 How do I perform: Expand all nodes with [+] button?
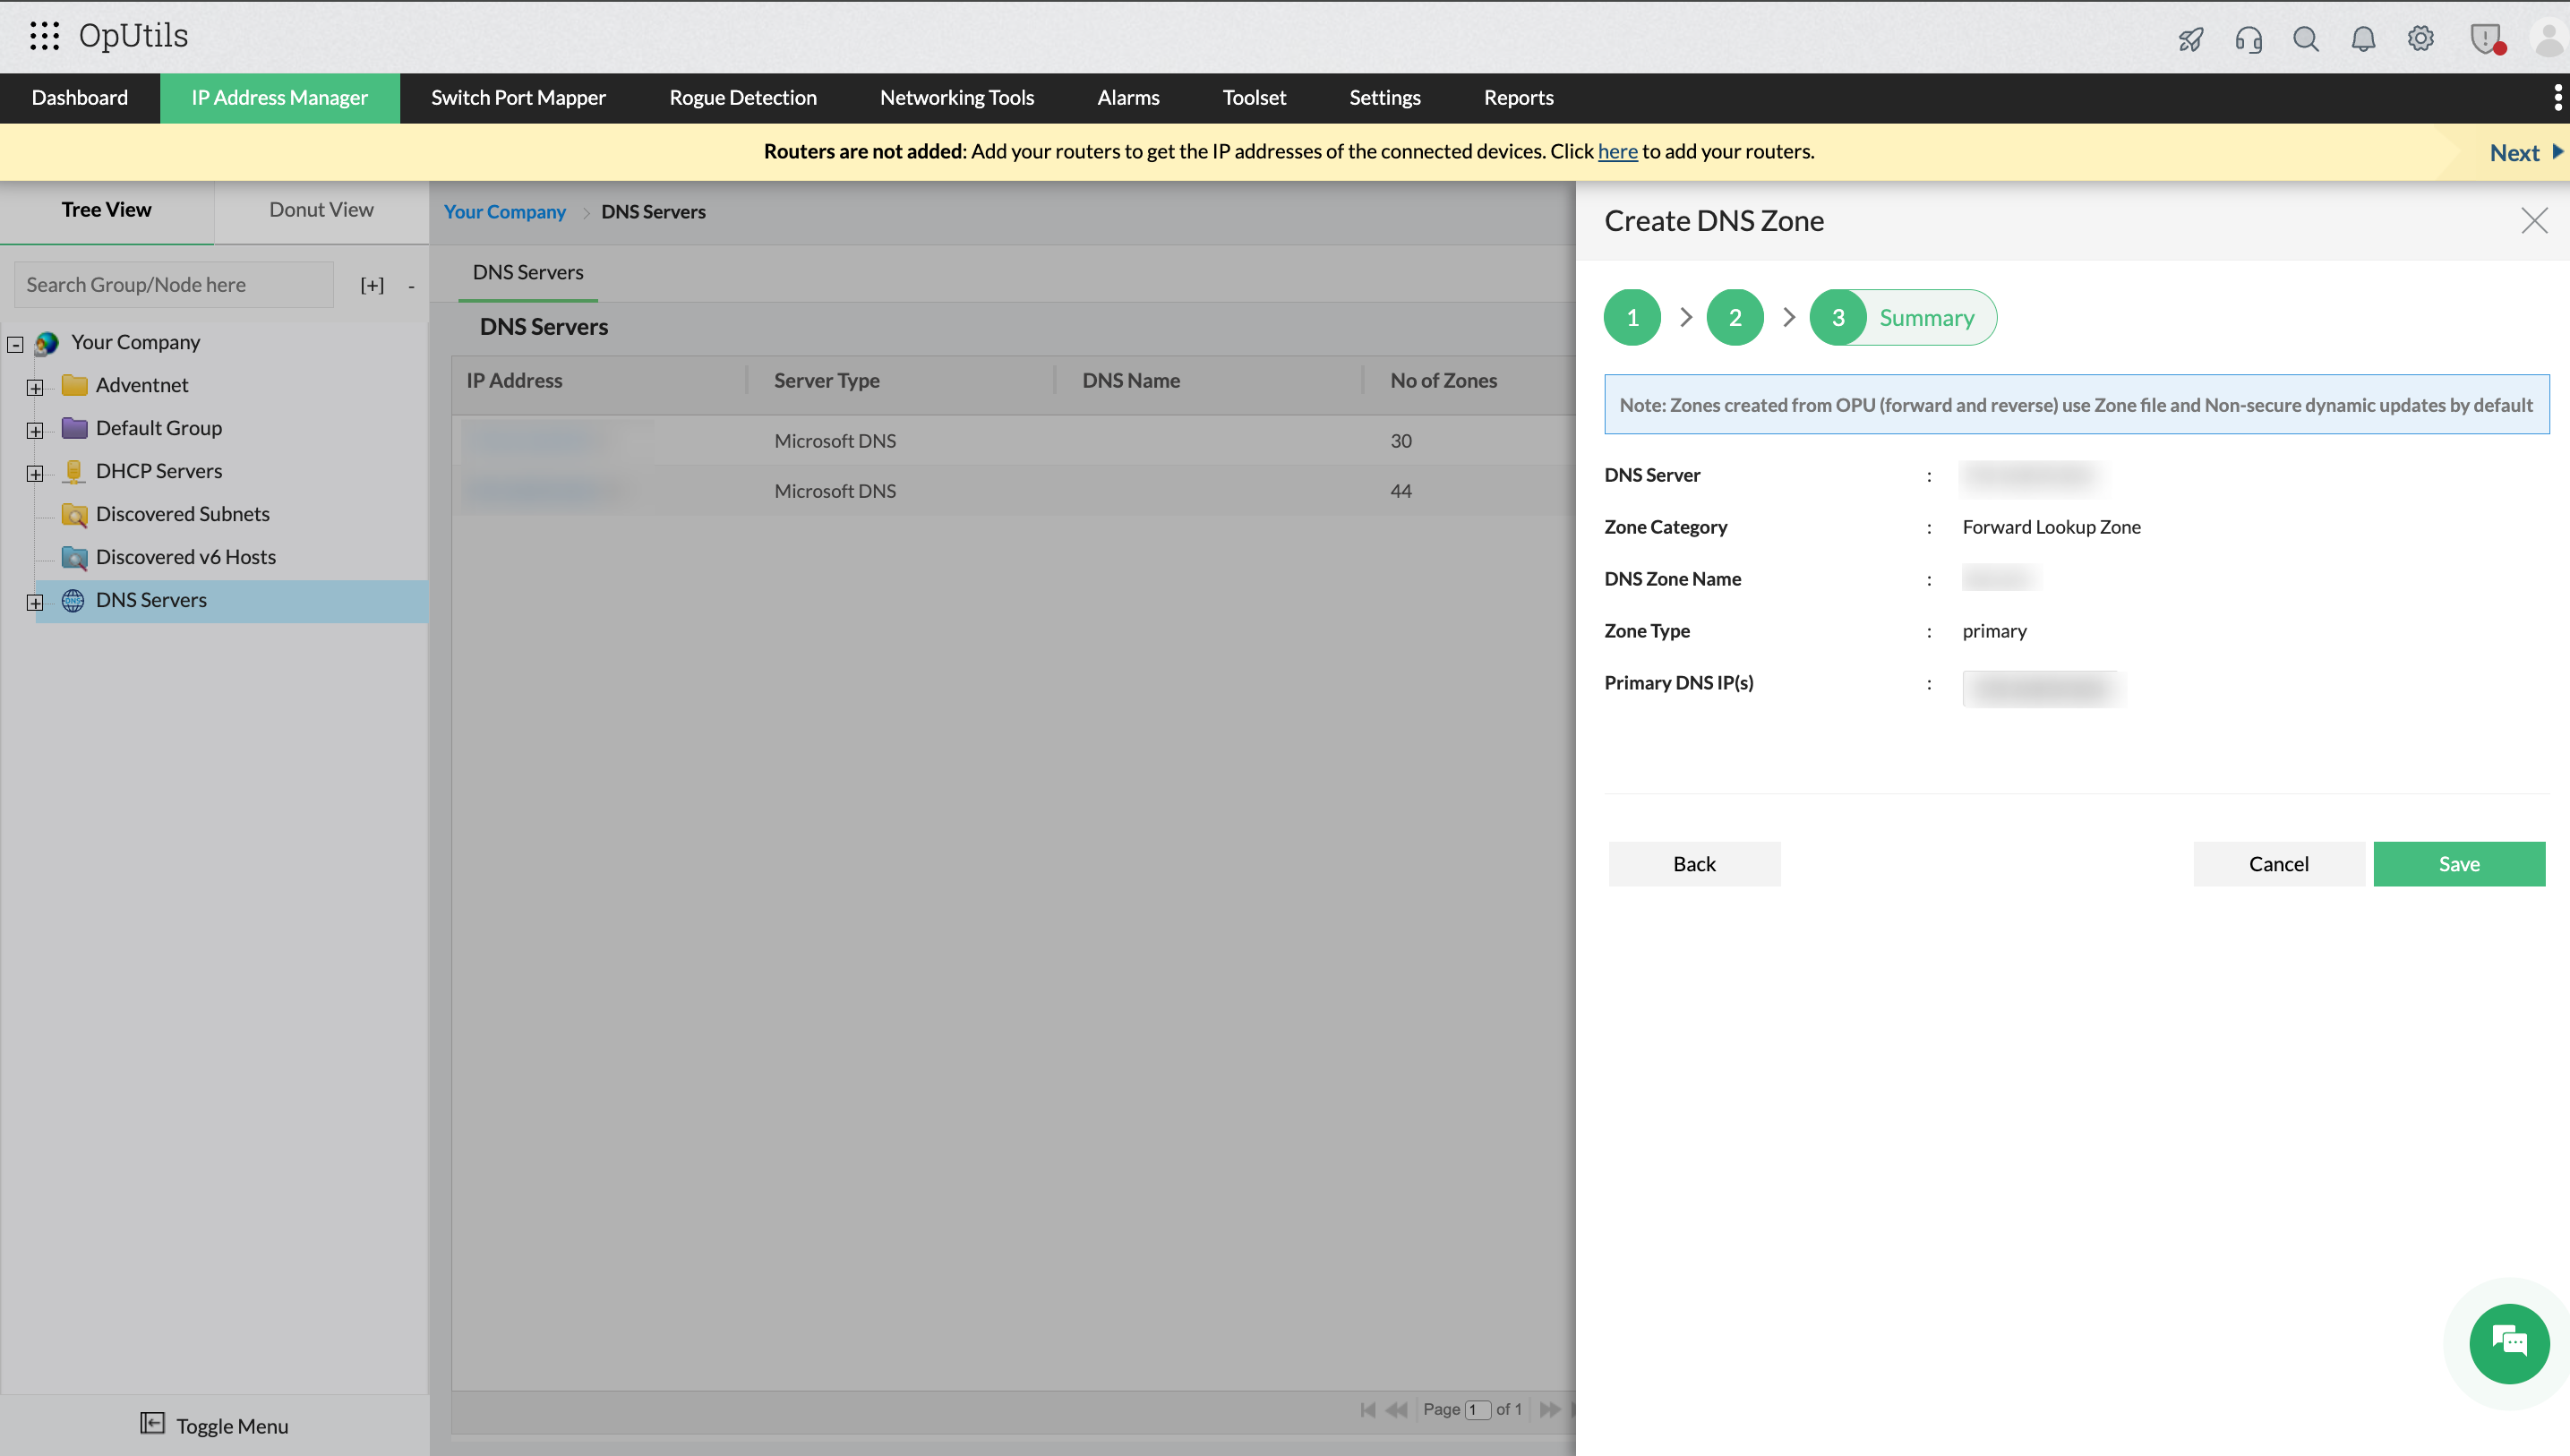372,285
